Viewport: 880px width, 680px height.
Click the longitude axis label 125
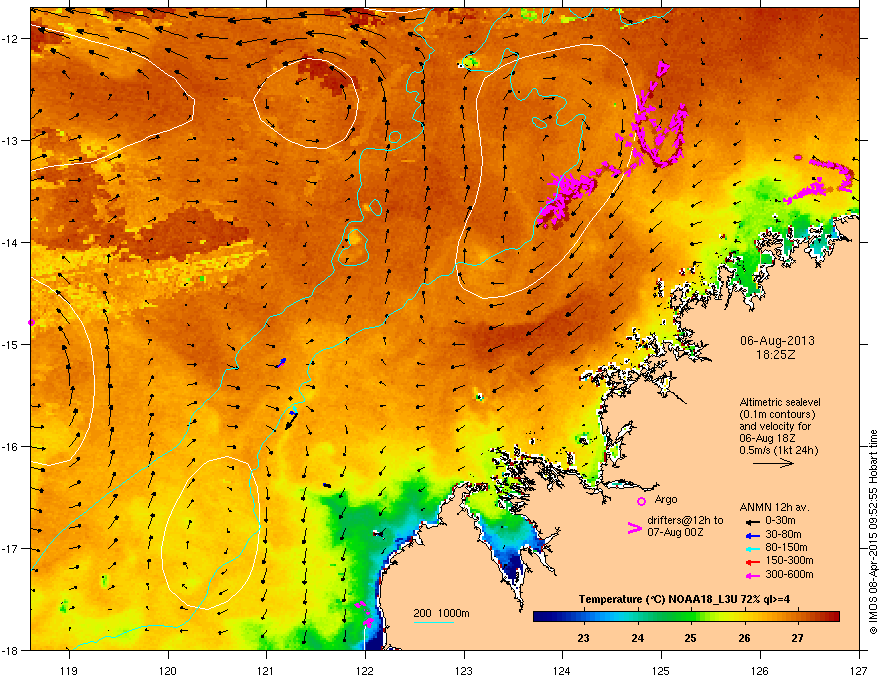coord(661,670)
